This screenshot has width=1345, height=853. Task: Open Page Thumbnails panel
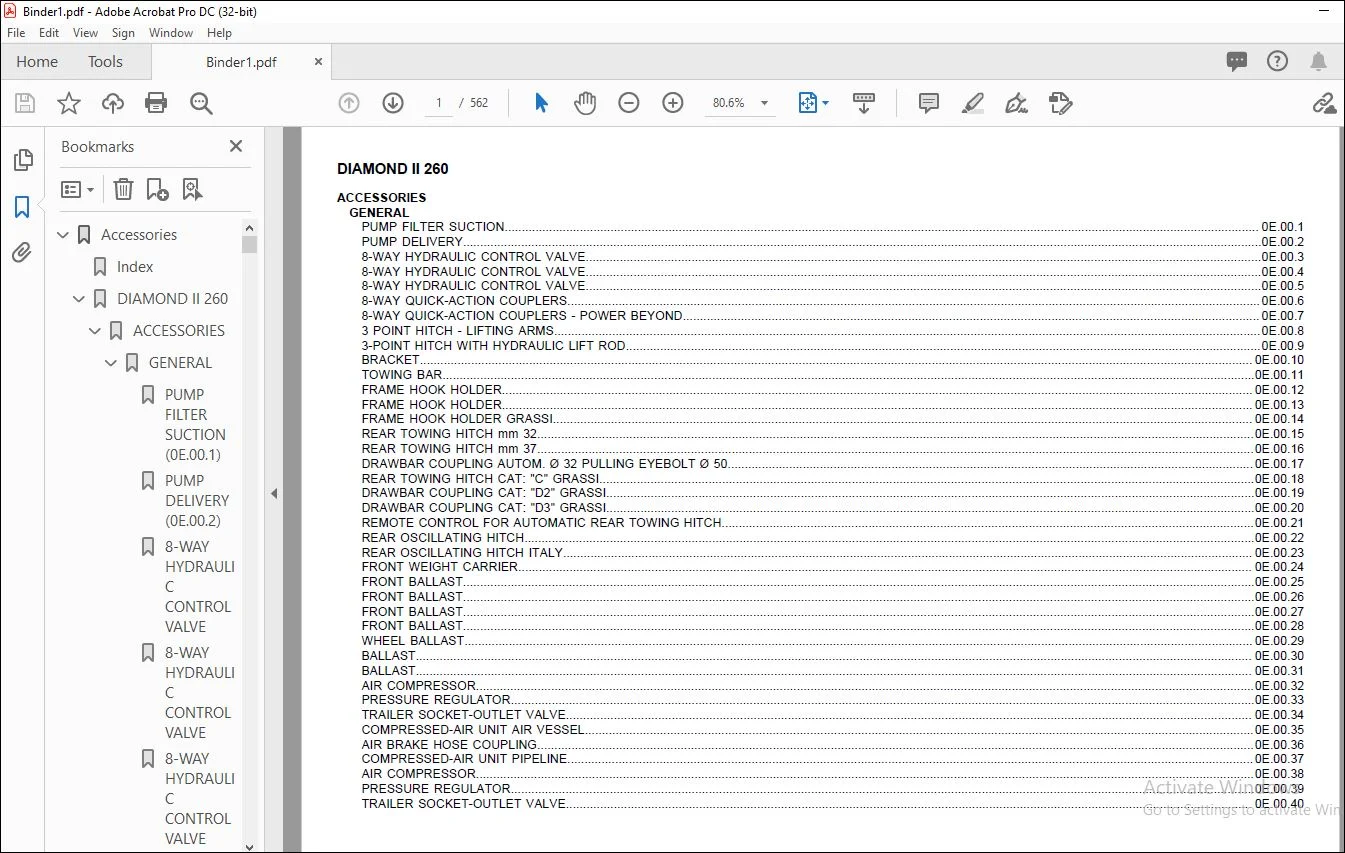coord(22,160)
